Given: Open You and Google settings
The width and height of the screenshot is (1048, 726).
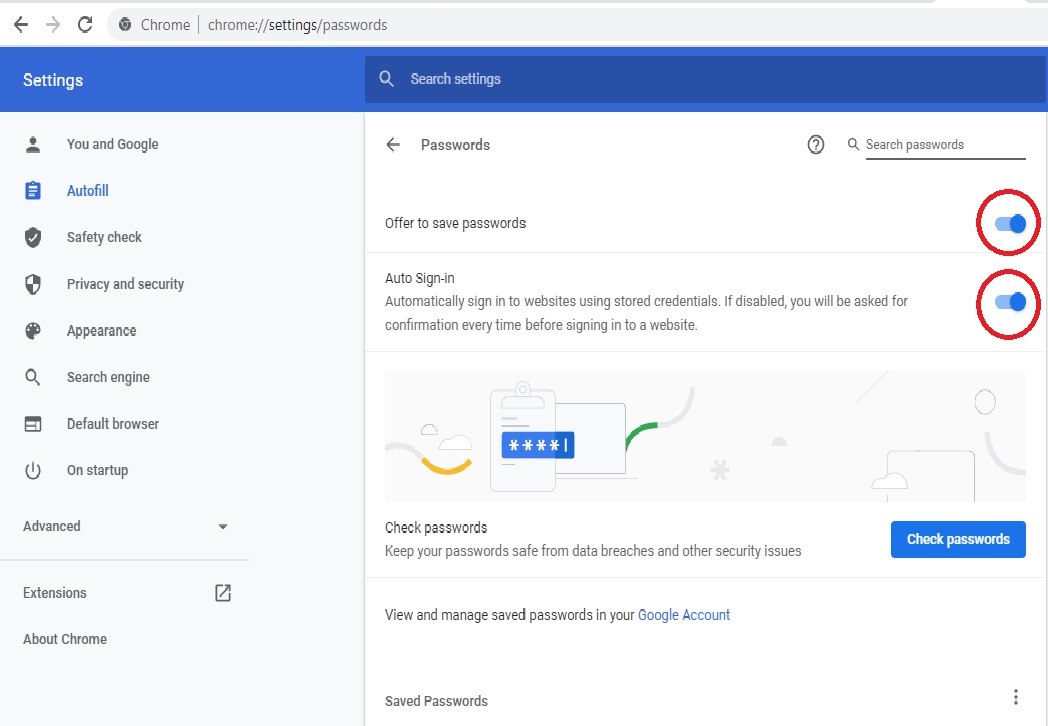Looking at the screenshot, I should click(x=112, y=144).
